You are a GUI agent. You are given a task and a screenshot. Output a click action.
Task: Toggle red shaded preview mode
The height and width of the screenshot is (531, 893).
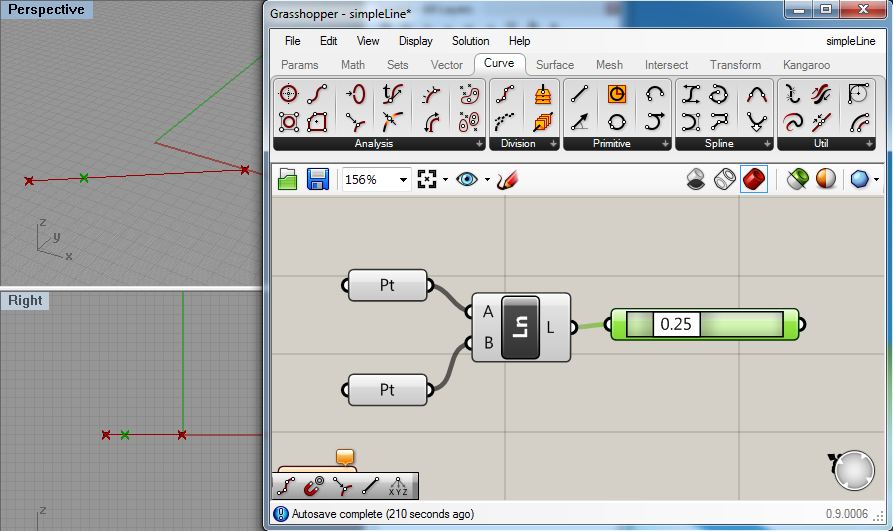click(x=754, y=179)
